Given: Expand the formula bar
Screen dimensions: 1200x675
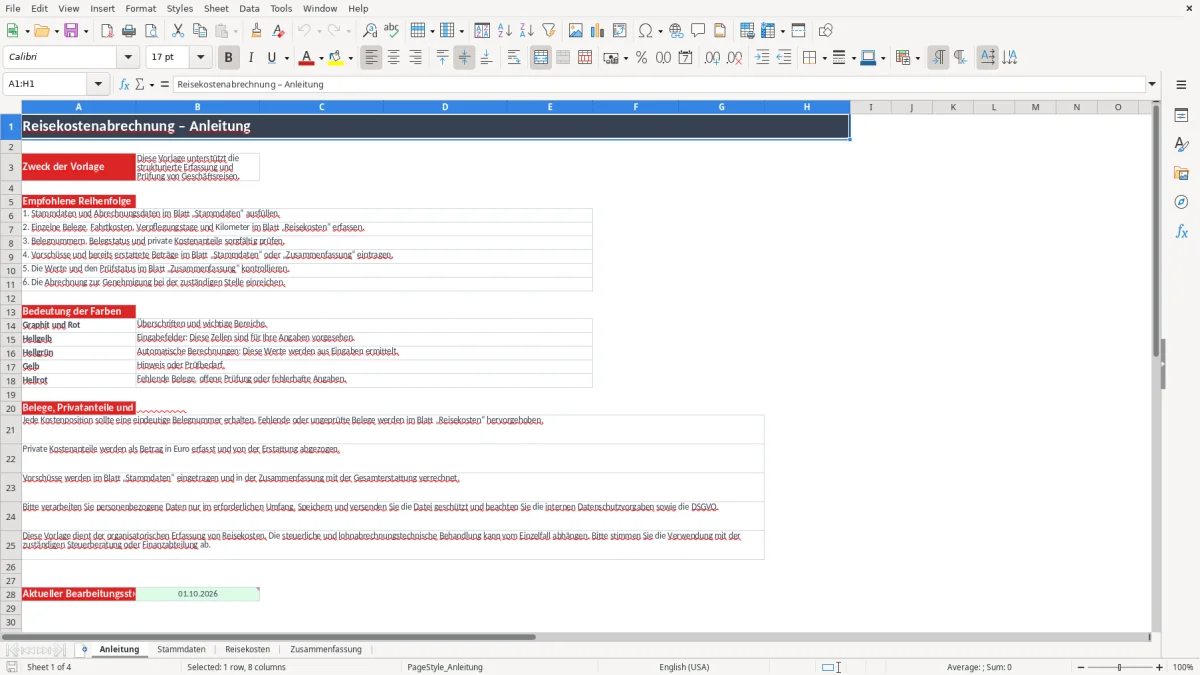Looking at the screenshot, I should pos(1152,84).
